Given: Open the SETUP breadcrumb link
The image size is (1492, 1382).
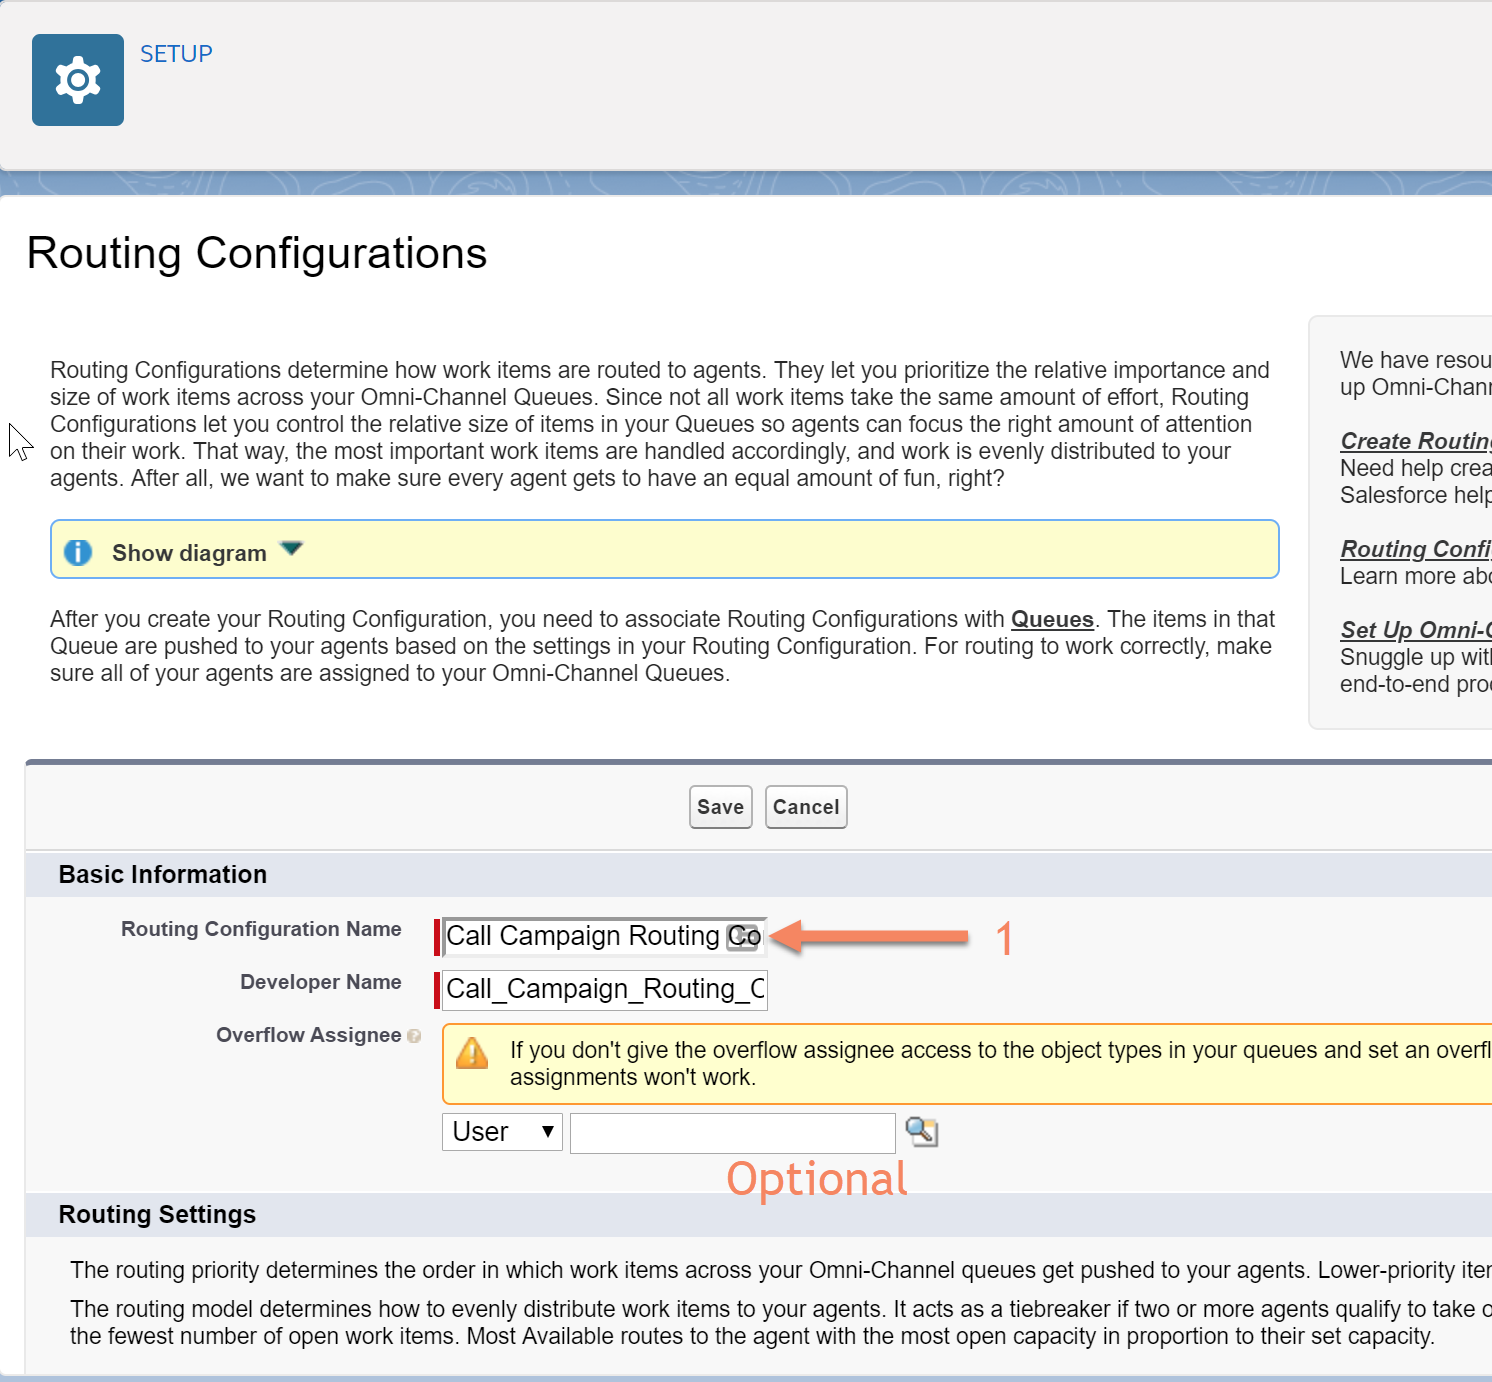Looking at the screenshot, I should (176, 54).
